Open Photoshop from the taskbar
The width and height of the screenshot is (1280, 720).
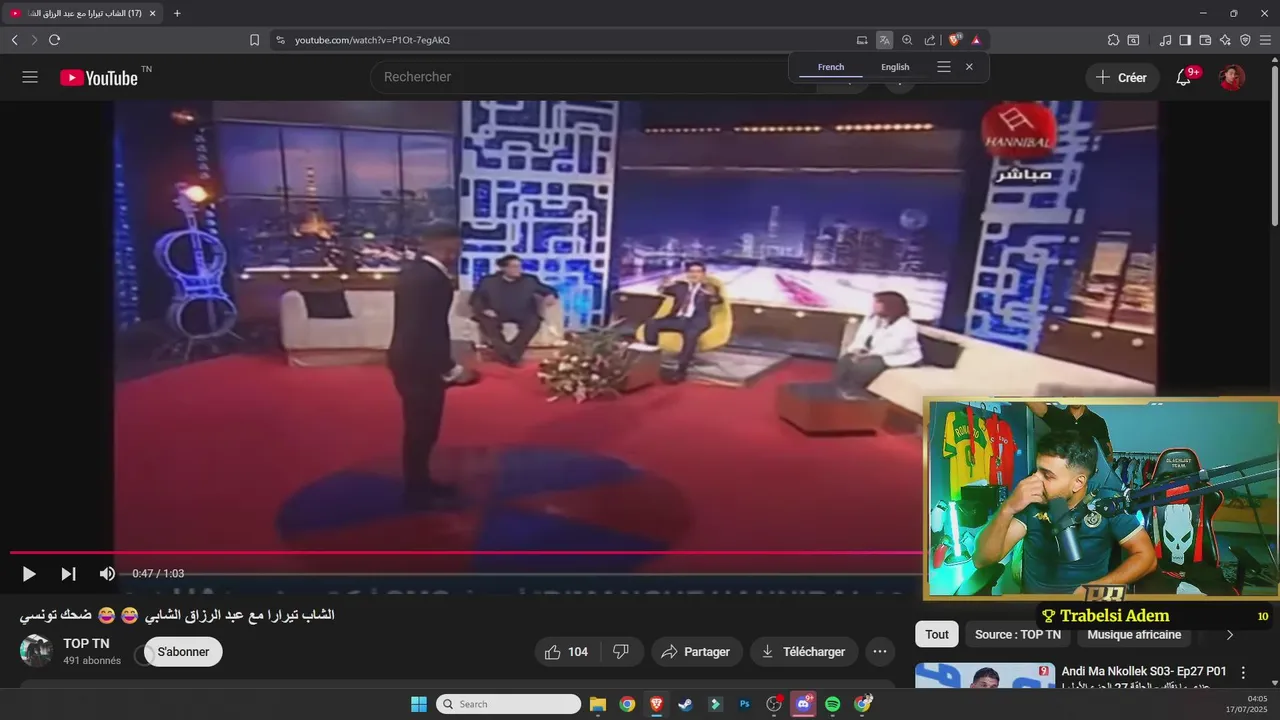(x=745, y=704)
